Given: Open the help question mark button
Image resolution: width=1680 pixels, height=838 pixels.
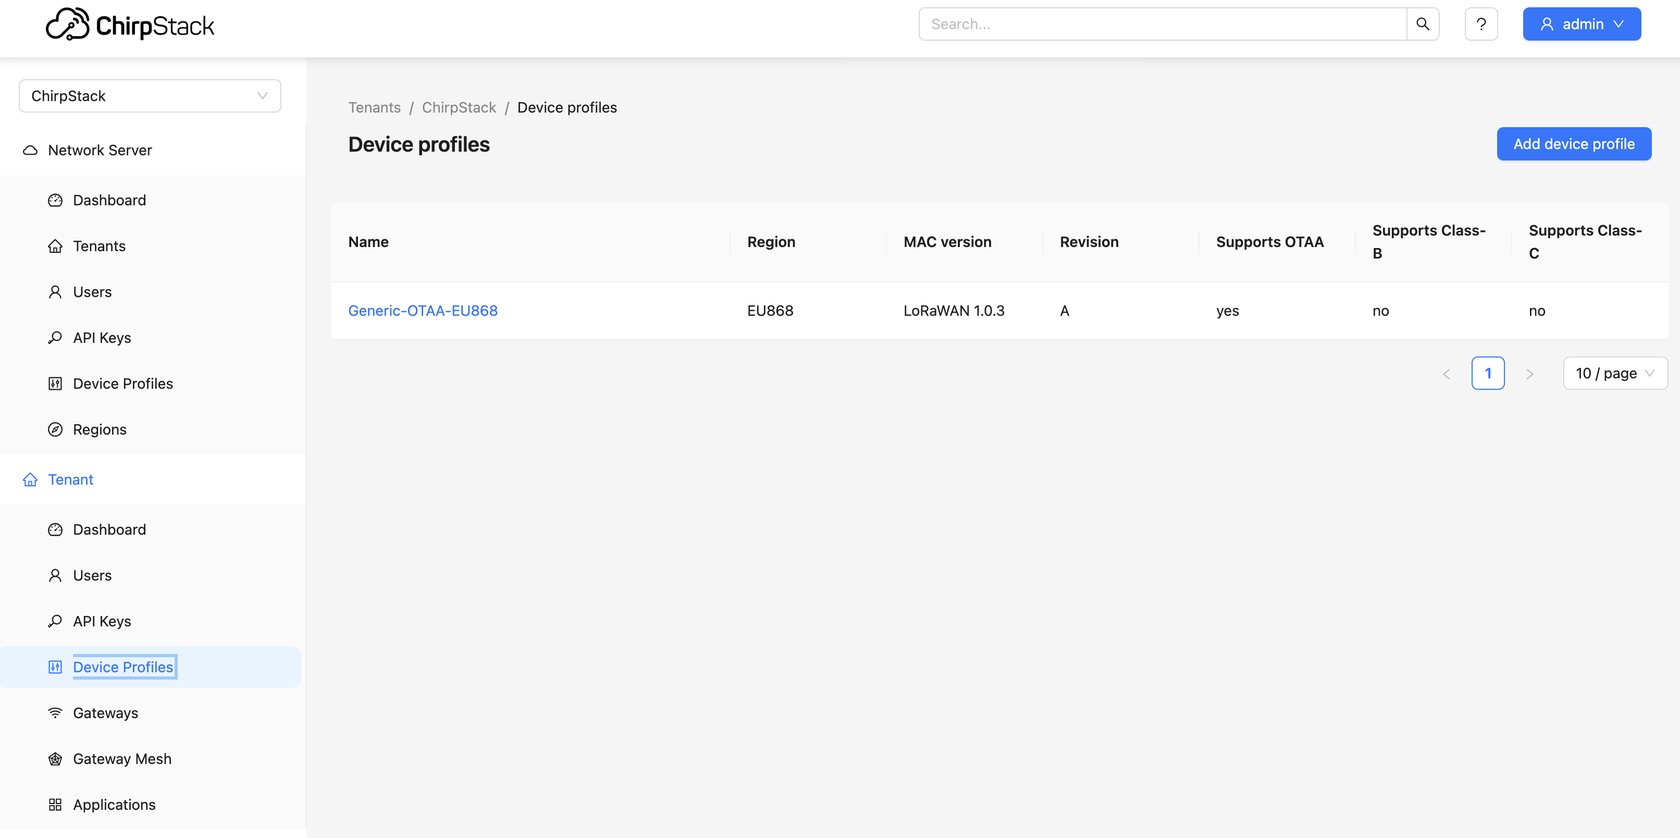Looking at the screenshot, I should pyautogui.click(x=1481, y=24).
